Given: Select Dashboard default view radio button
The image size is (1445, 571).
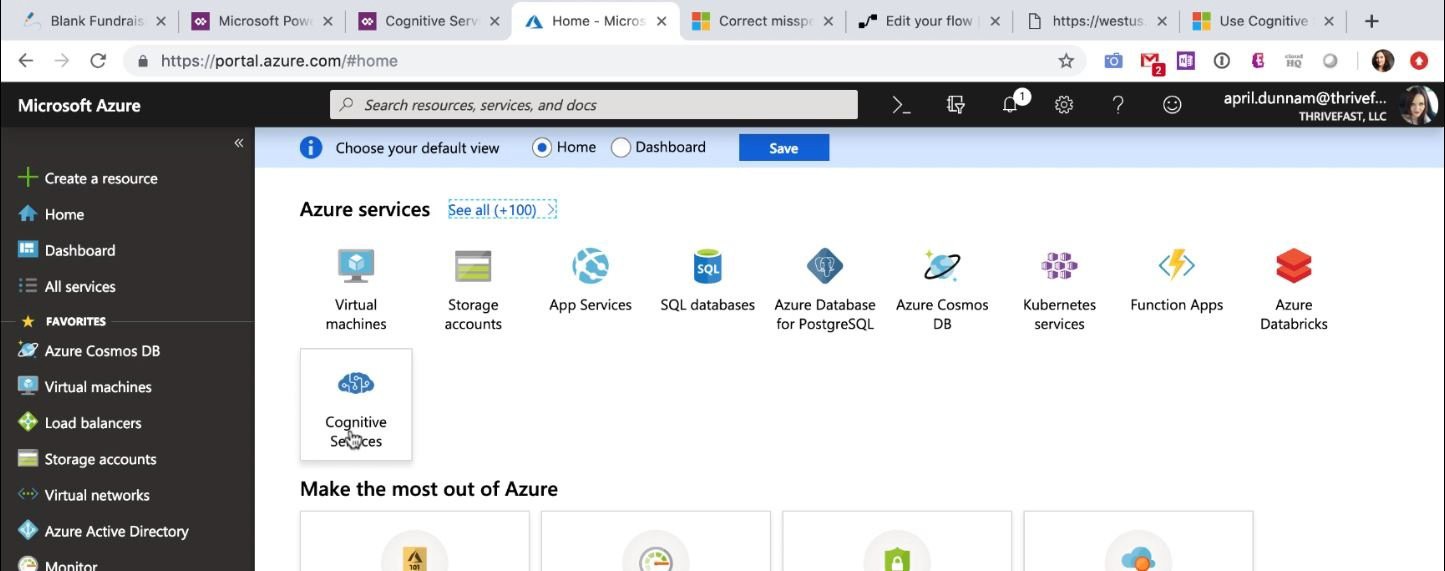Looking at the screenshot, I should click(x=620, y=148).
